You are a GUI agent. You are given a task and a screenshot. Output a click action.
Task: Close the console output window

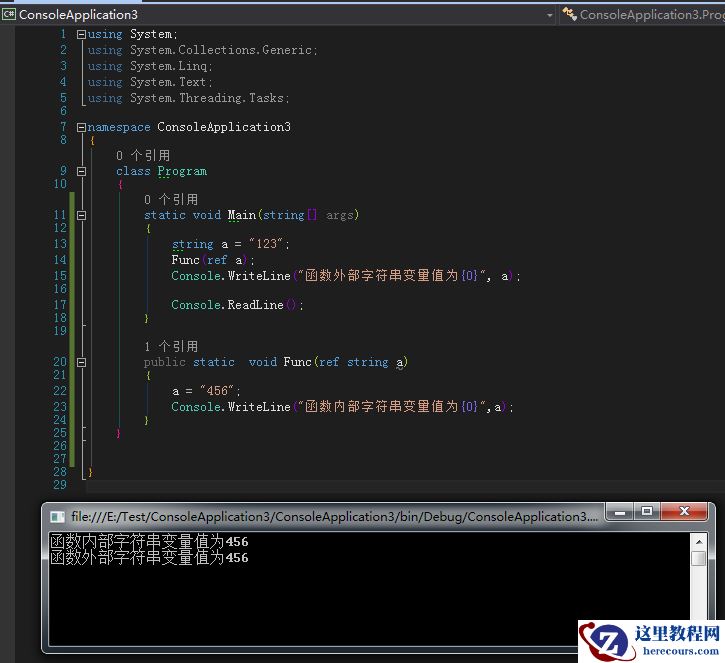pyautogui.click(x=684, y=512)
